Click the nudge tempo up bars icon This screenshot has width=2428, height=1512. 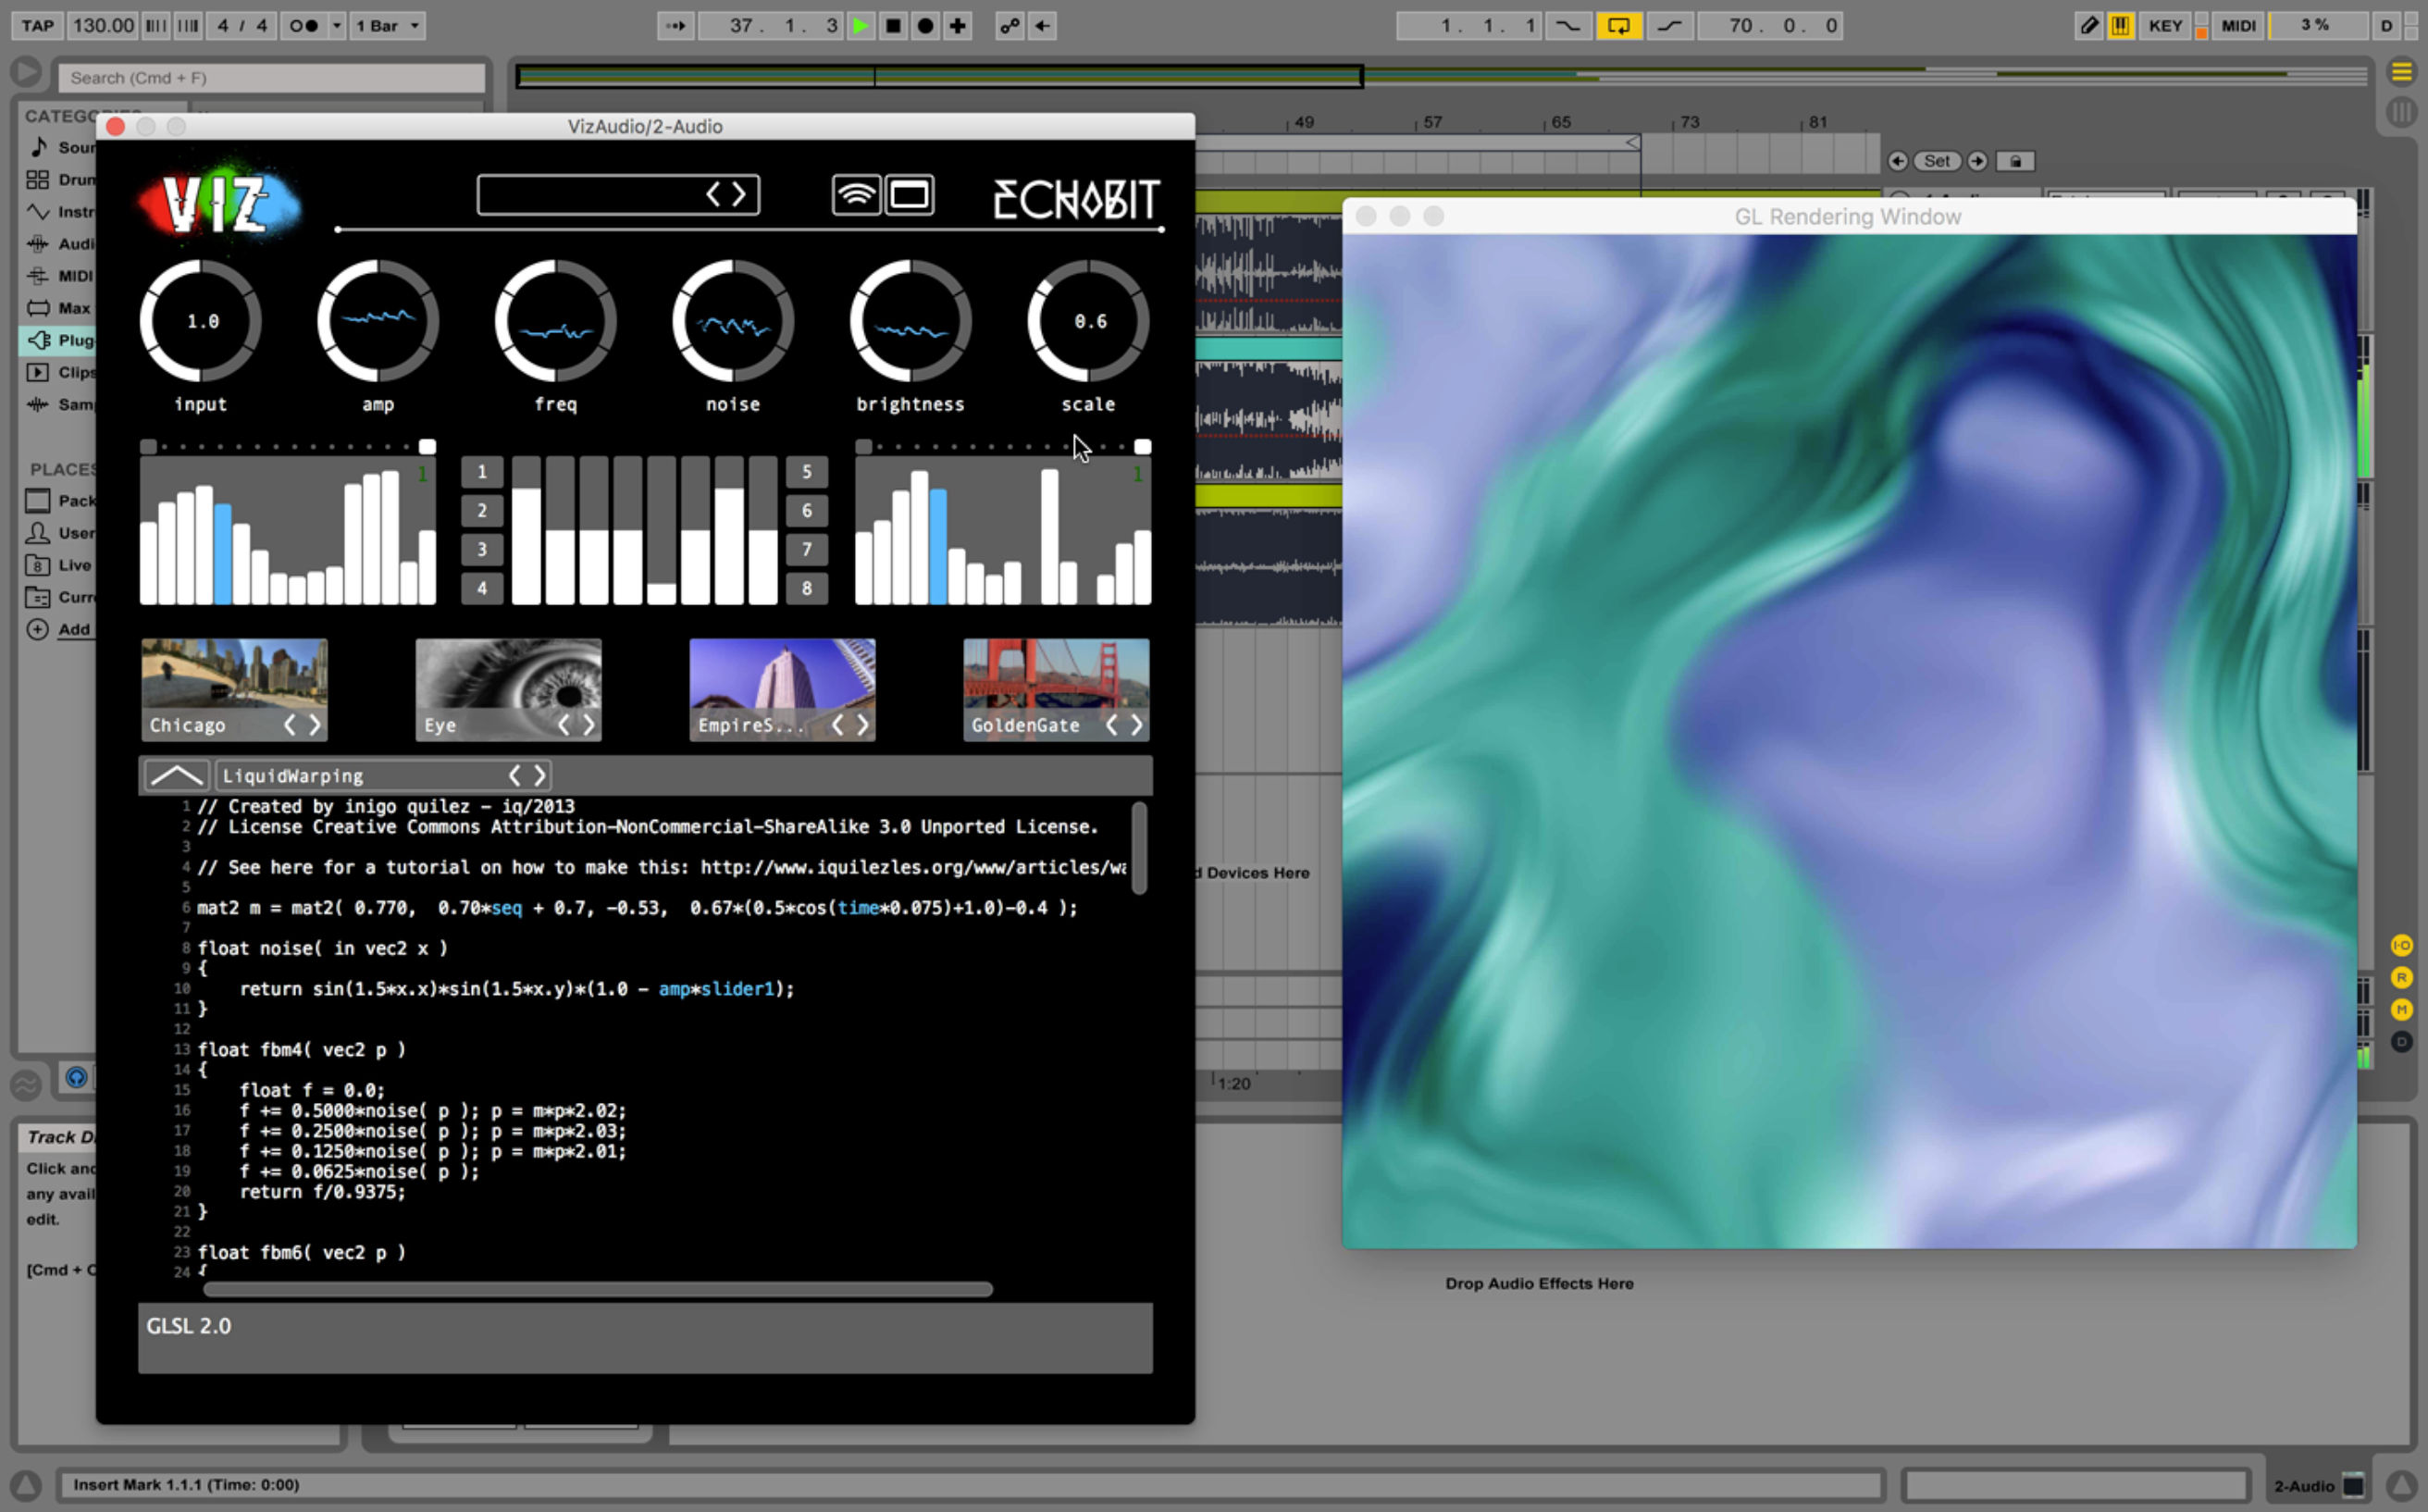[188, 26]
